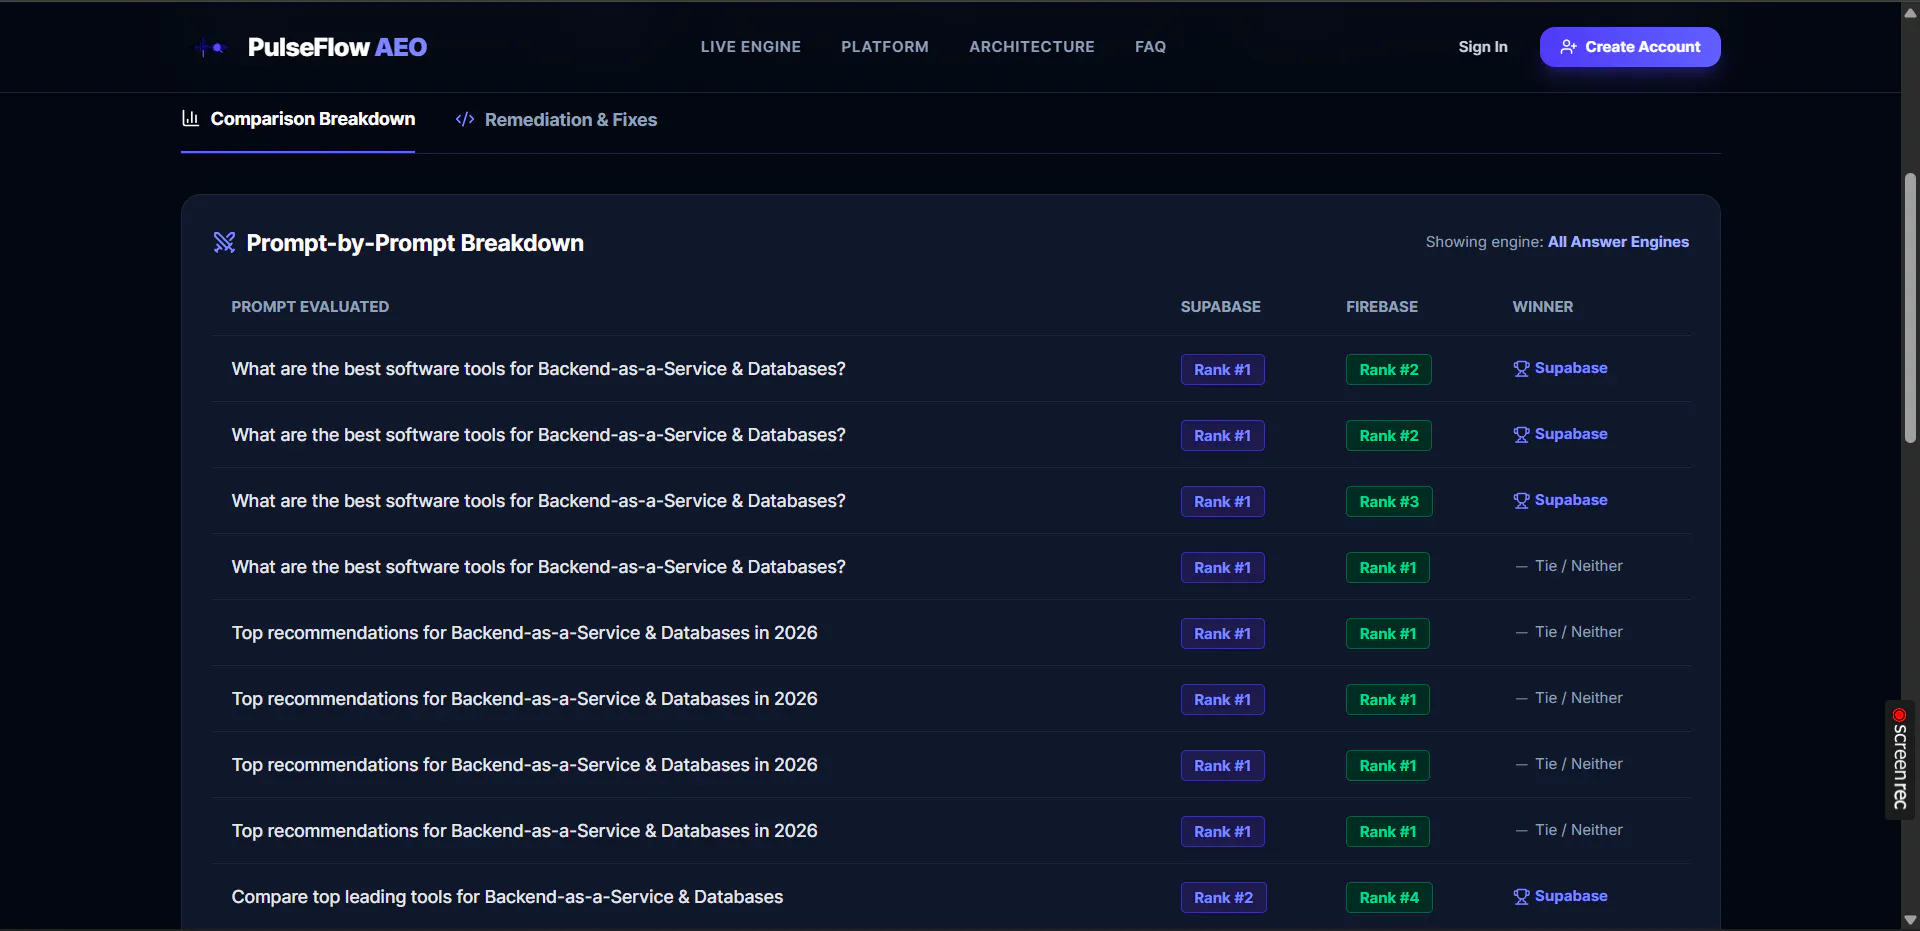The width and height of the screenshot is (1920, 931).
Task: Click the user-plus icon in Create Account
Action: (x=1568, y=47)
